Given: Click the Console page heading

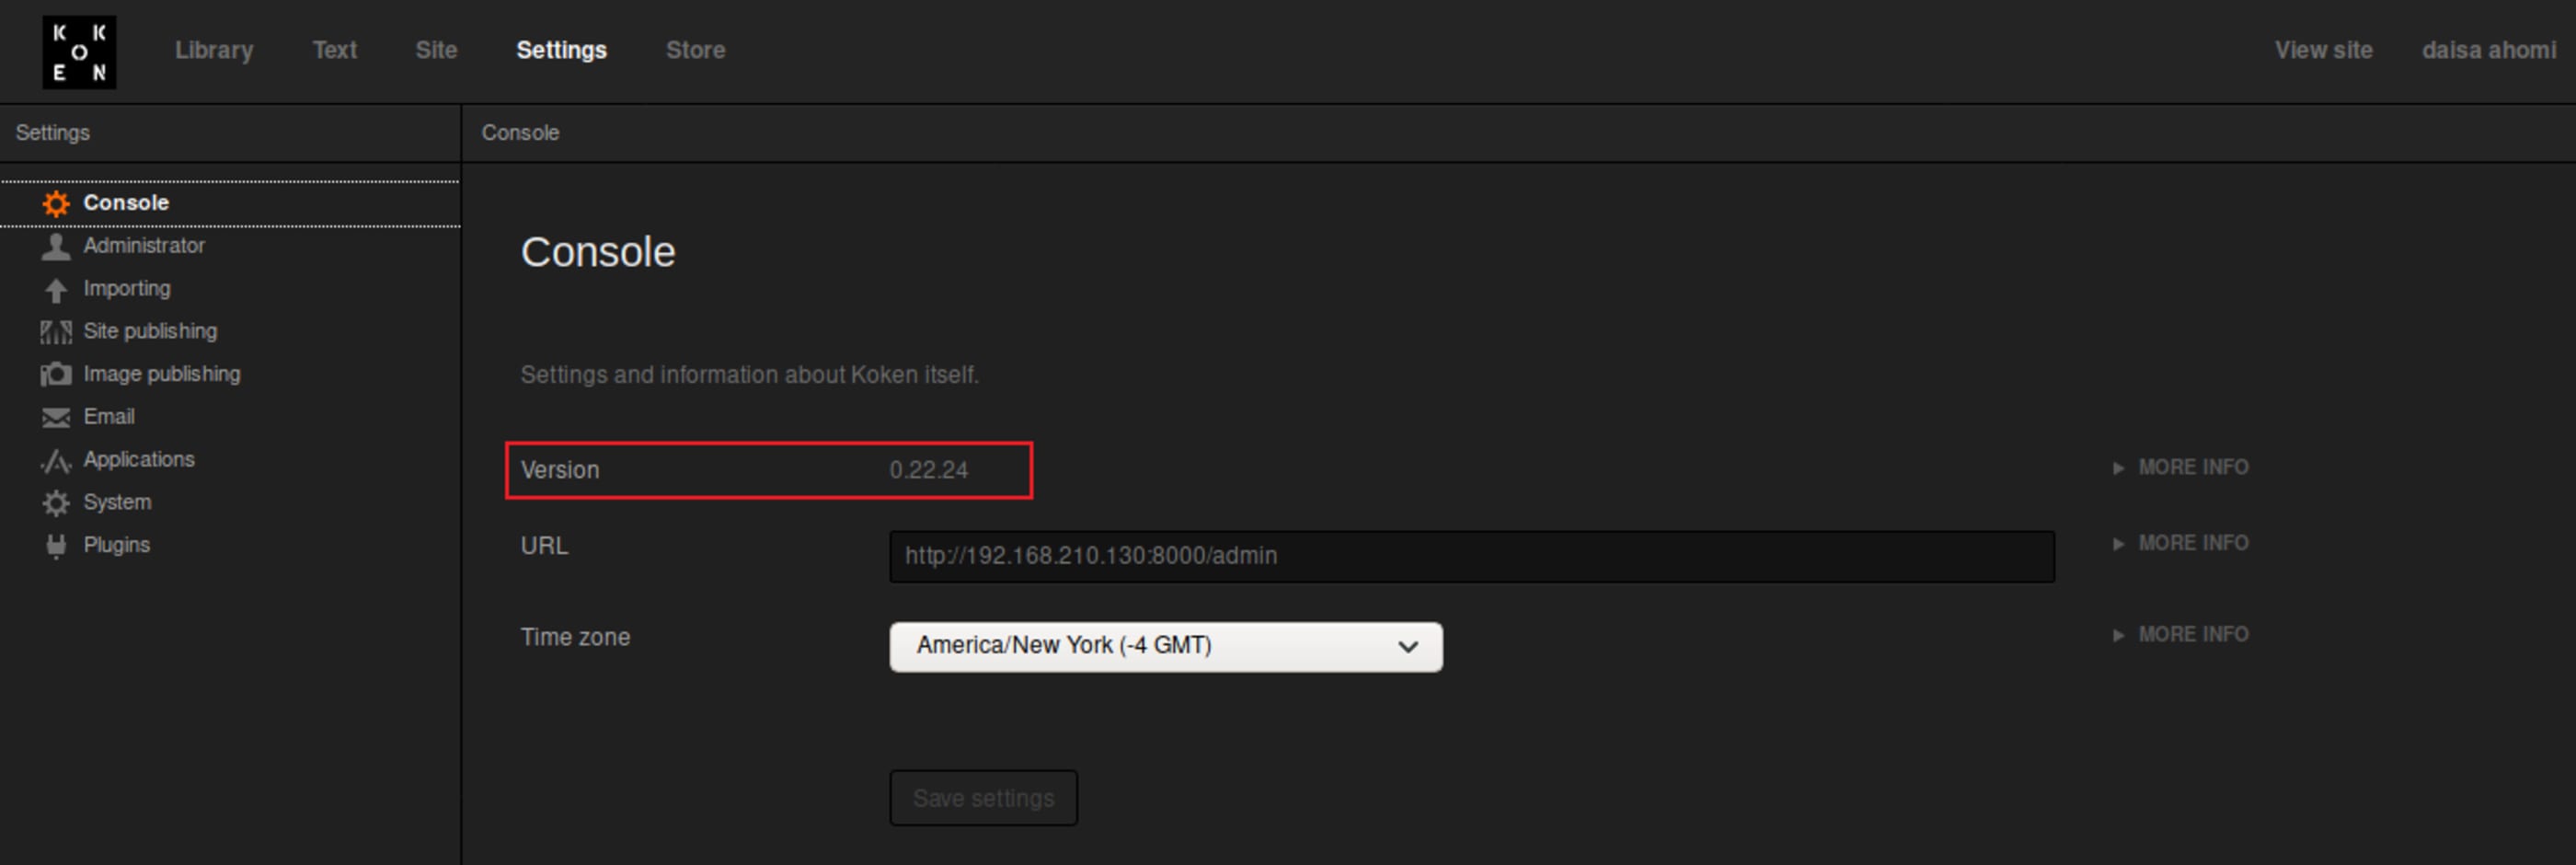Looking at the screenshot, I should point(598,253).
